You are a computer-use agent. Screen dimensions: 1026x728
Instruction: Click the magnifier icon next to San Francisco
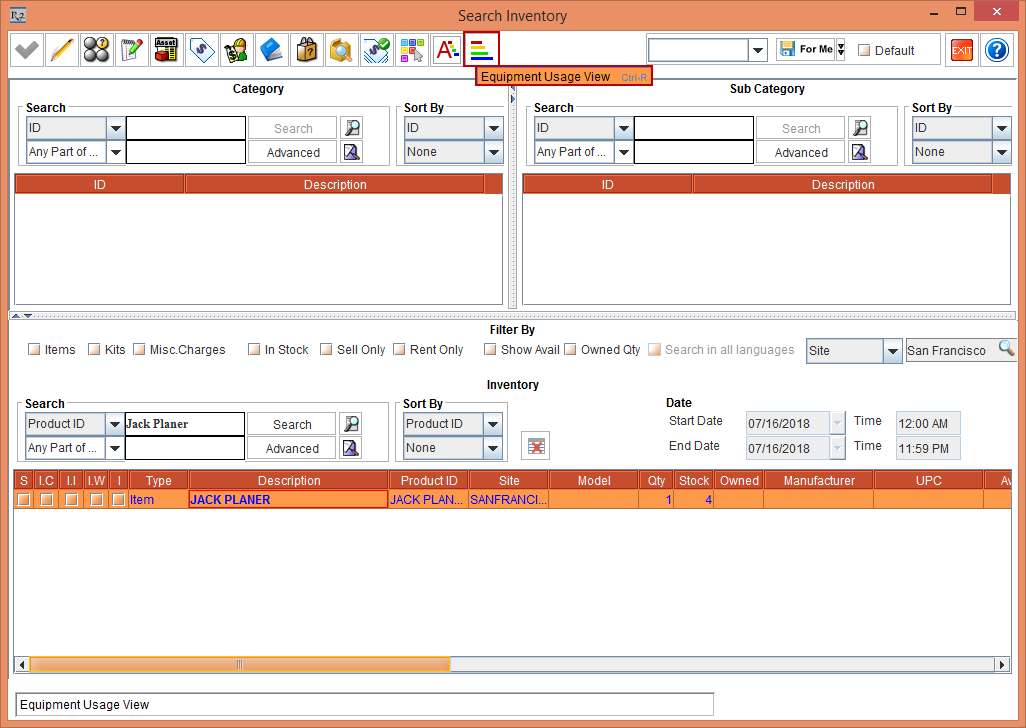point(1006,349)
